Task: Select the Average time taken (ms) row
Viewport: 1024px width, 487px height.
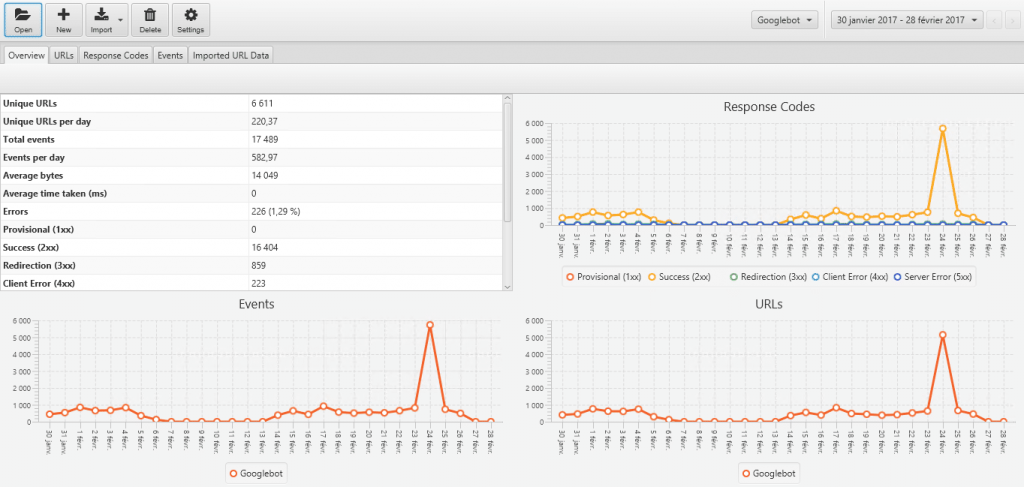Action: coord(251,194)
